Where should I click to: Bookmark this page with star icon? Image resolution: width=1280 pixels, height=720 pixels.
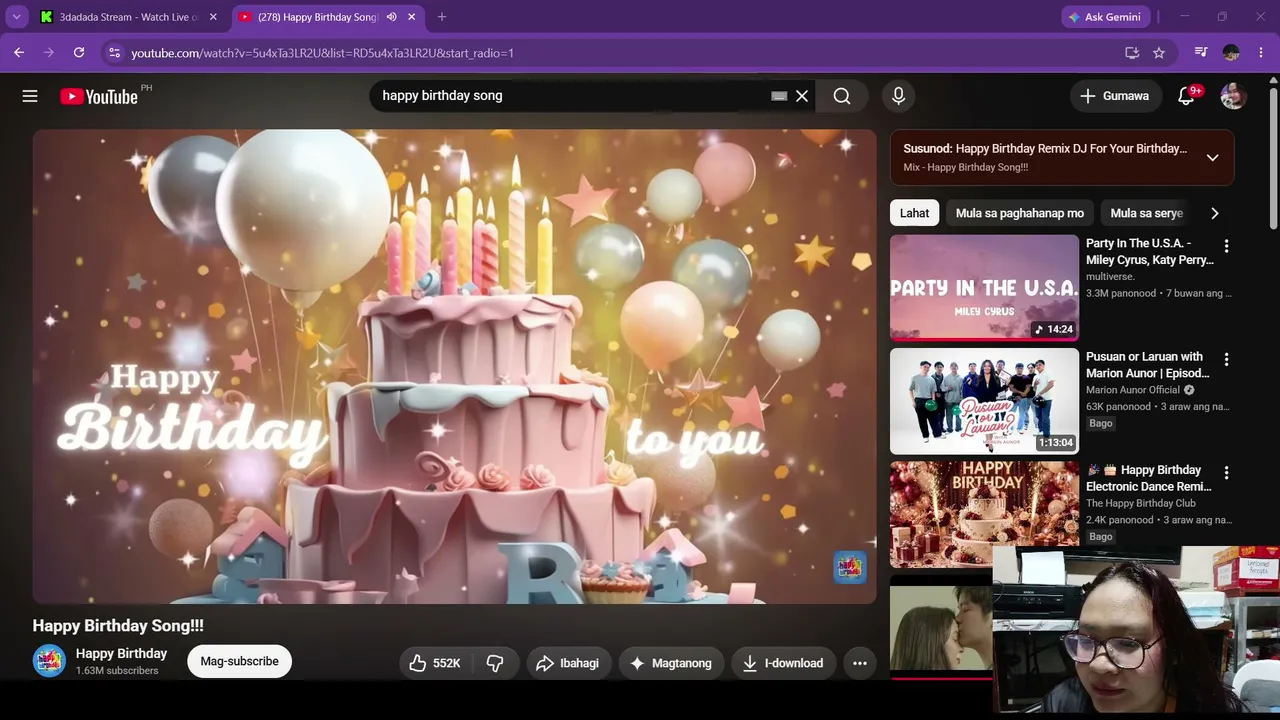click(x=1159, y=53)
